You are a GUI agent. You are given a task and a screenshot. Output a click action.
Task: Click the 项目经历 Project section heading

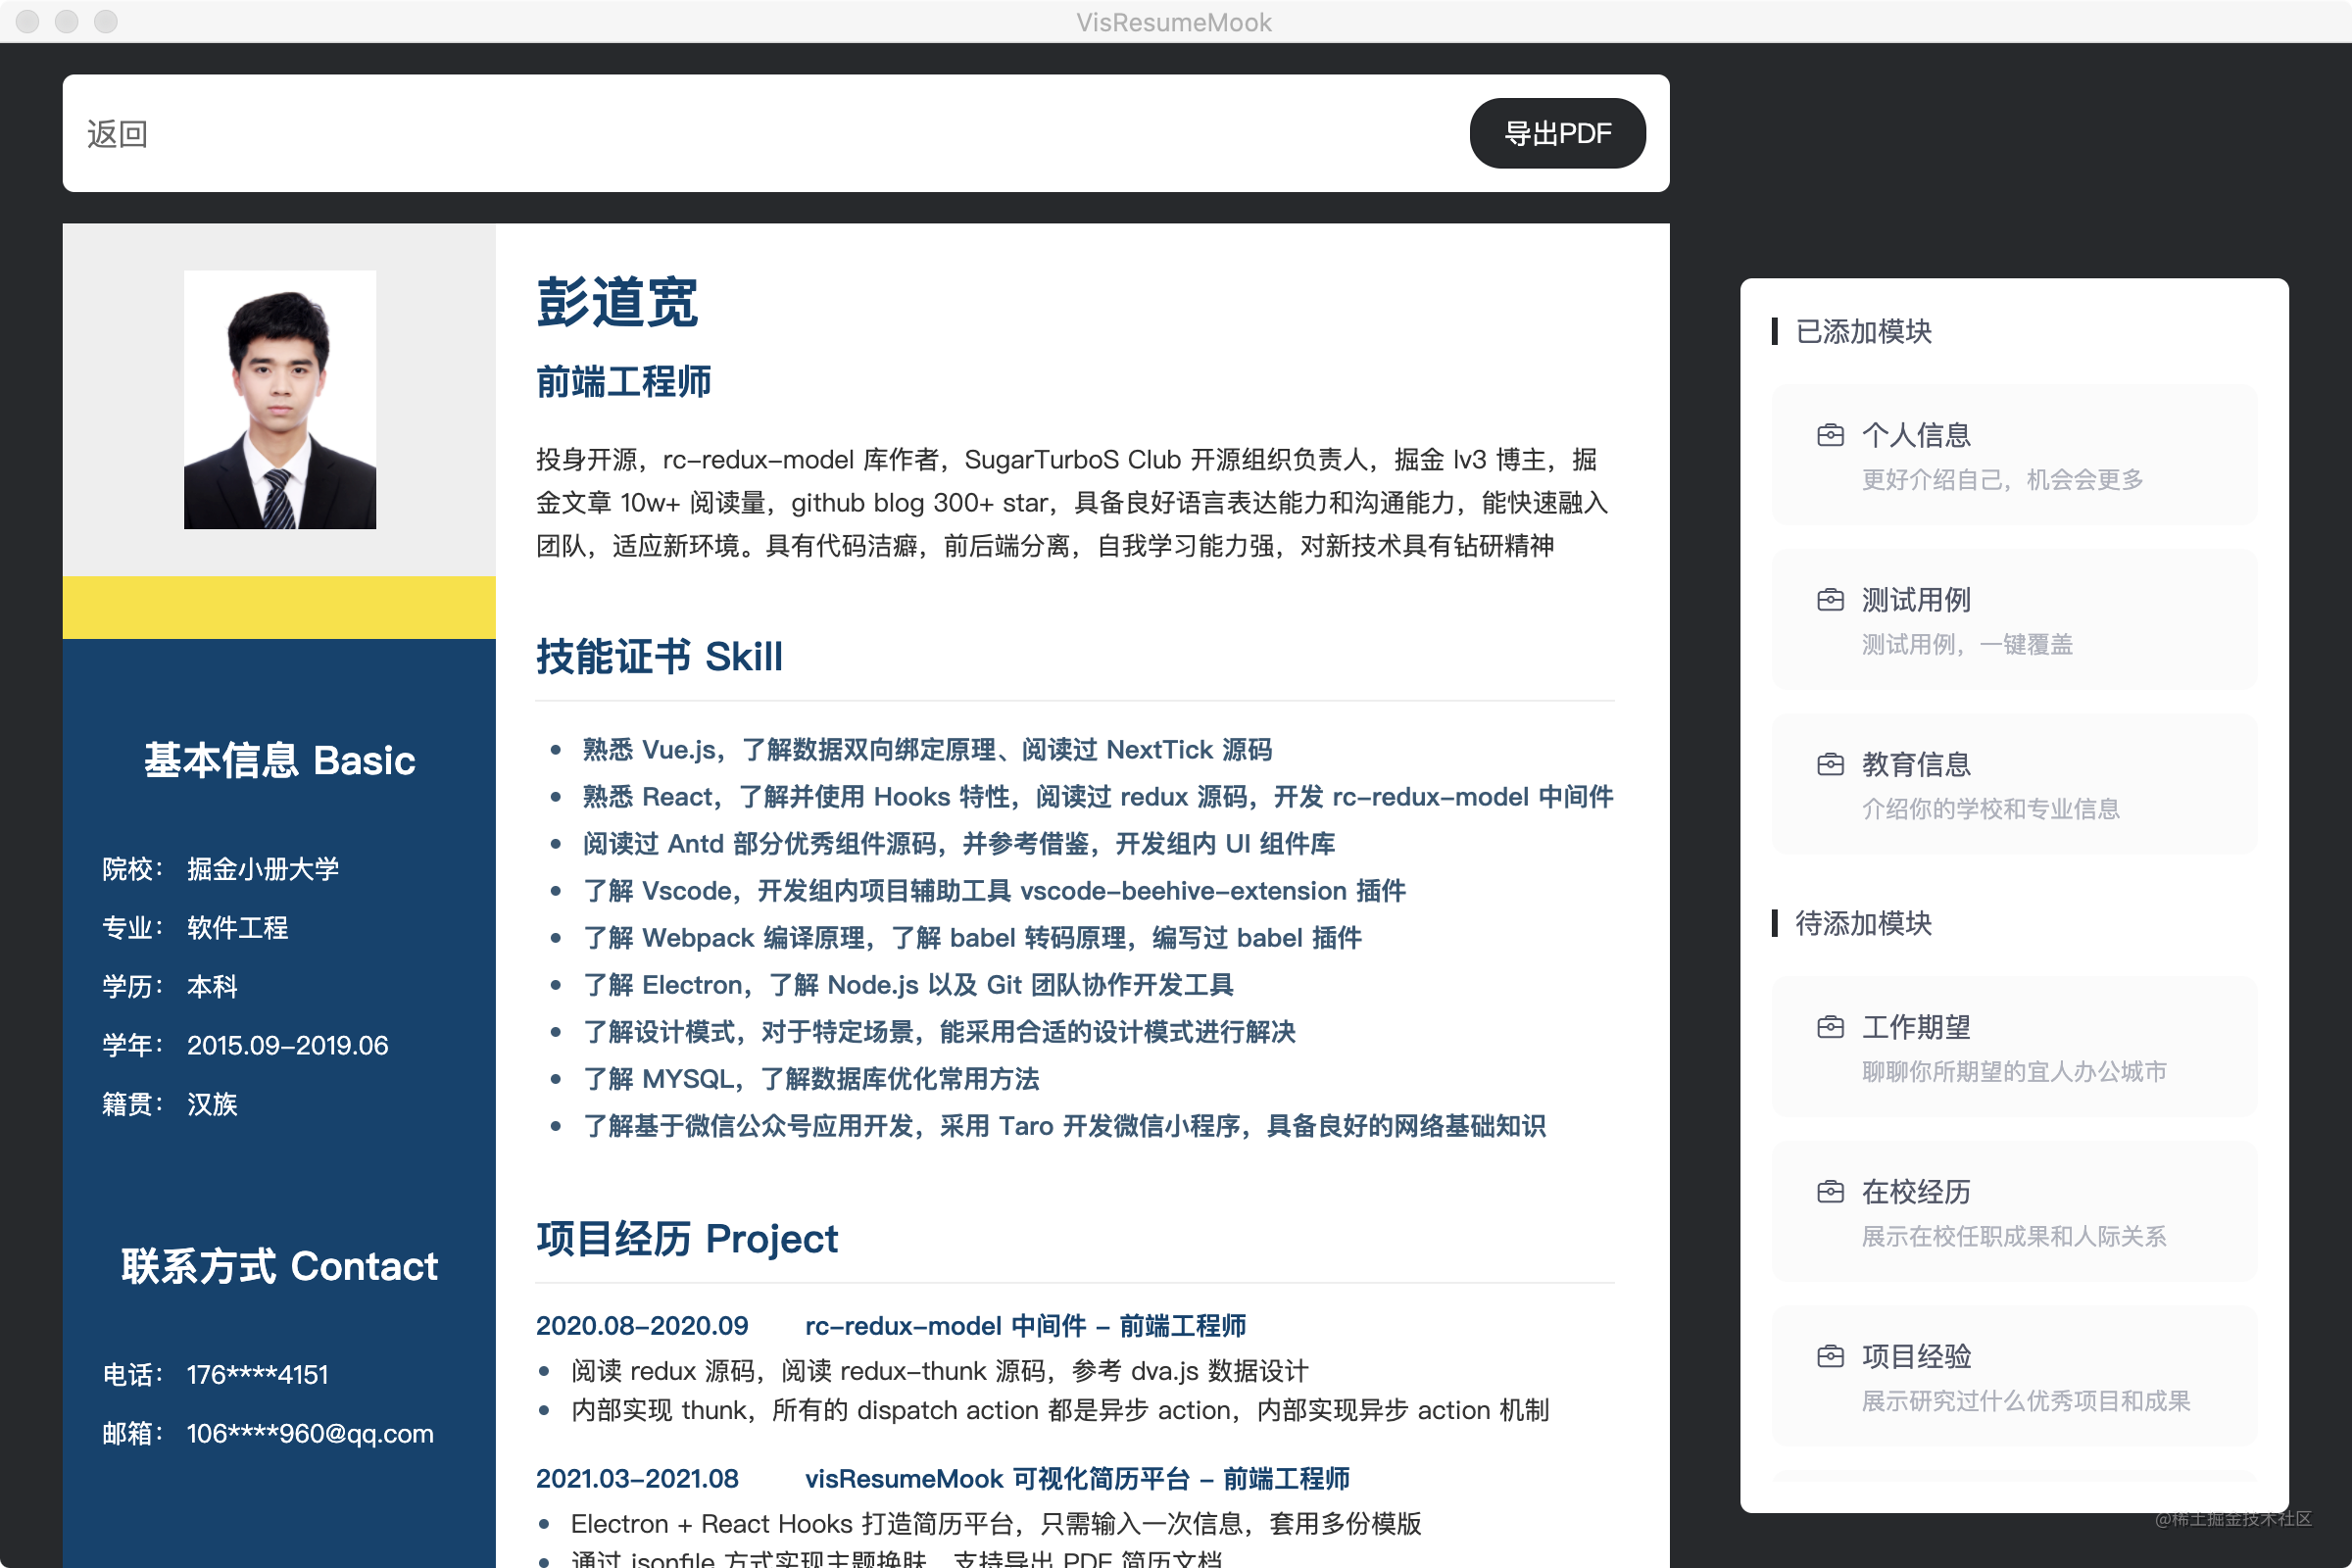[x=686, y=1239]
